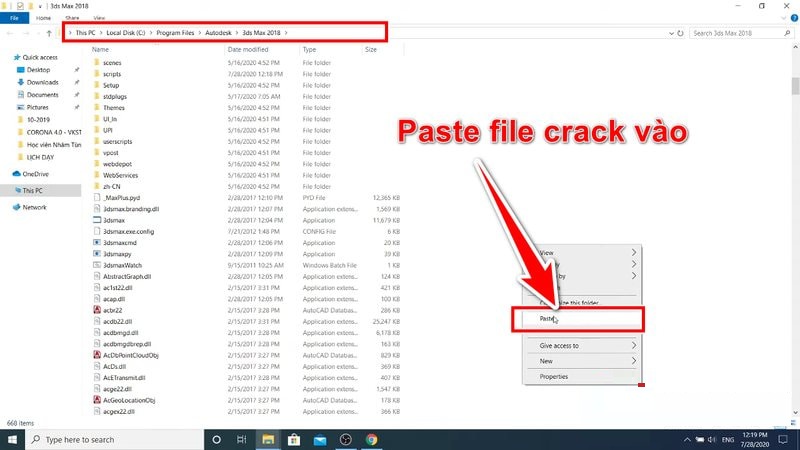The image size is (800, 450).
Task: Select the scripts folder icon
Action: pyautogui.click(x=97, y=73)
